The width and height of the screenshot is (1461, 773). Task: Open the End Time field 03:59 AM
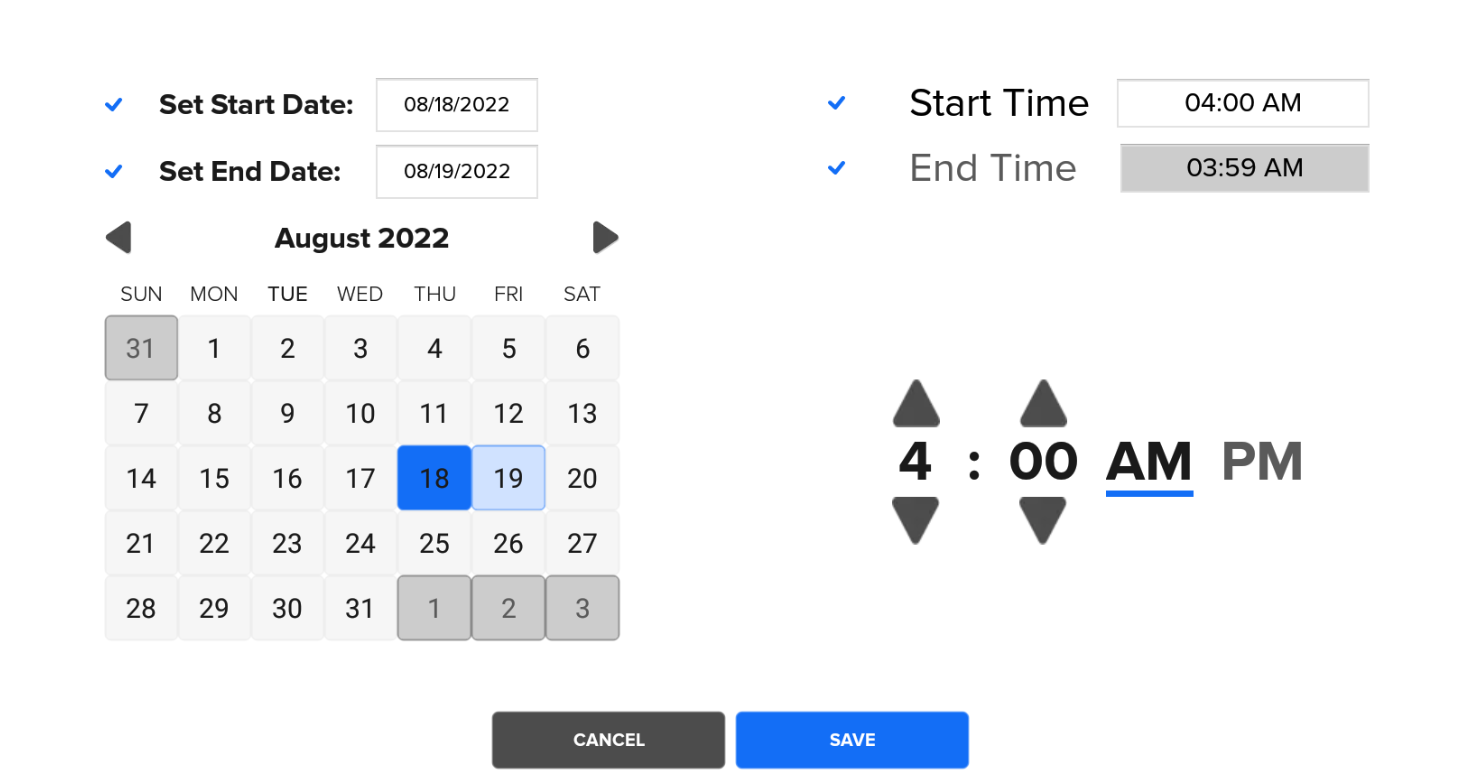(1244, 168)
